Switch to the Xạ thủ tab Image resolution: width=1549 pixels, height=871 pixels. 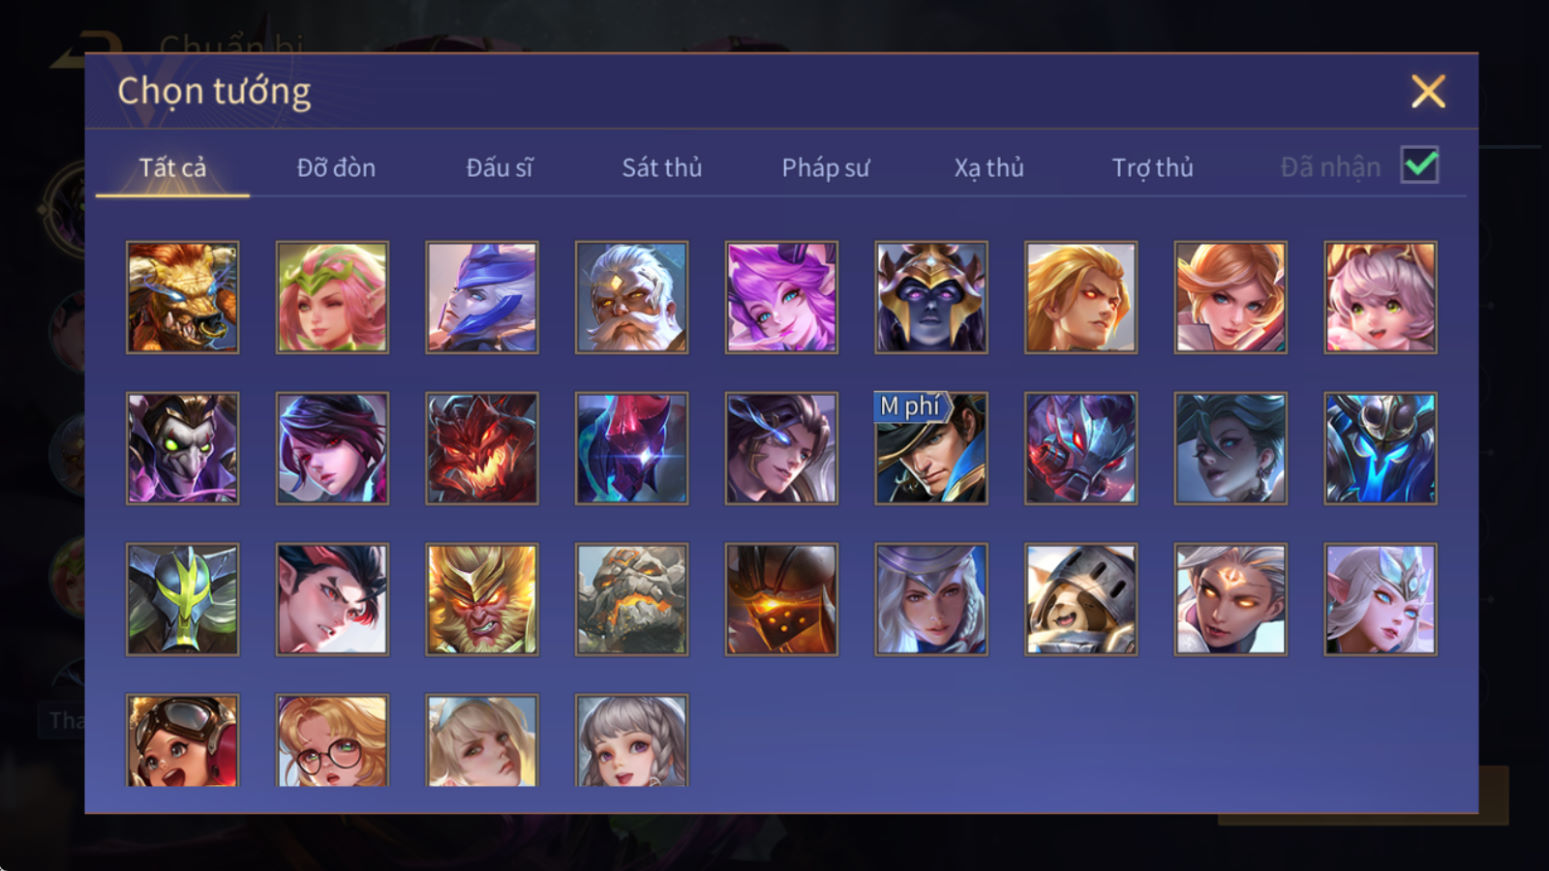pyautogui.click(x=988, y=167)
